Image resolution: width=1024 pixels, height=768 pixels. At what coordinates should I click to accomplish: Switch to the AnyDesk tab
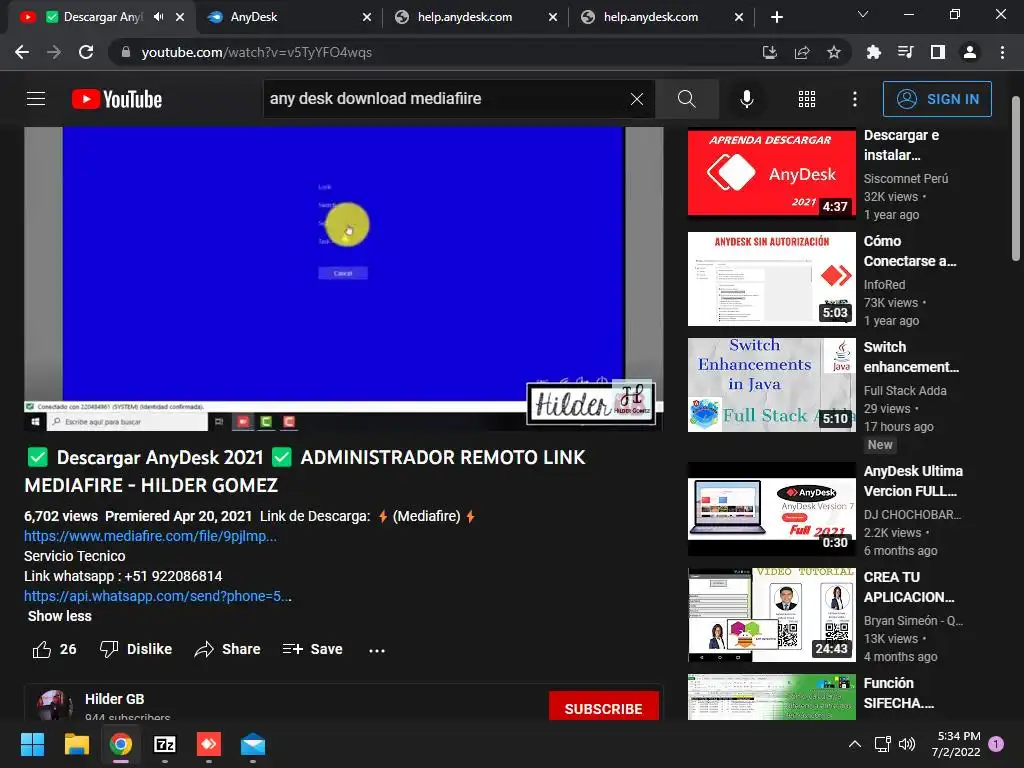pyautogui.click(x=287, y=17)
